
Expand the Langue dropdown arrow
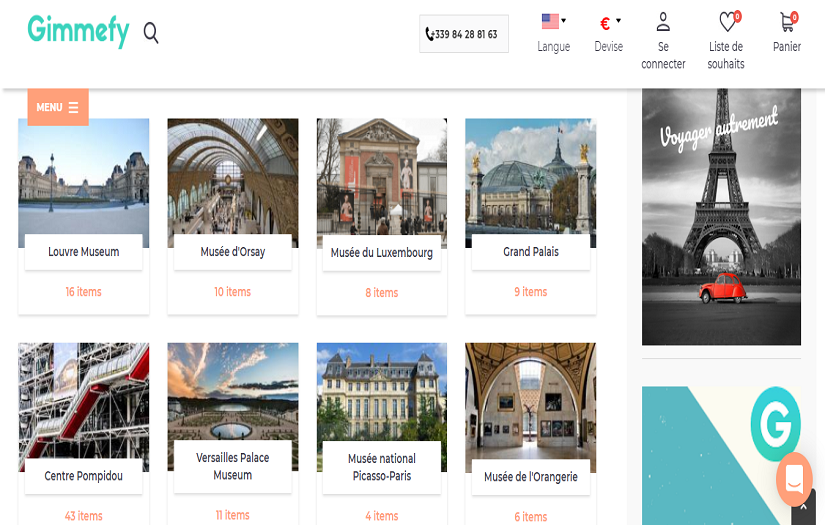pos(564,21)
